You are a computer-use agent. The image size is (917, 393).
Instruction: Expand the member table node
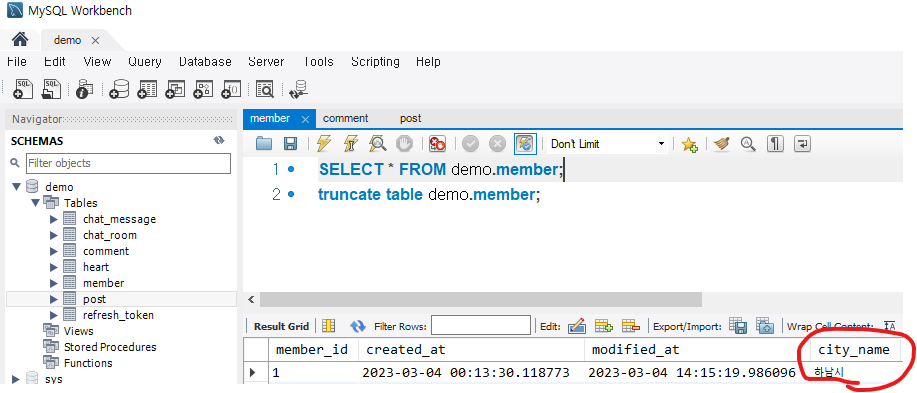54,283
